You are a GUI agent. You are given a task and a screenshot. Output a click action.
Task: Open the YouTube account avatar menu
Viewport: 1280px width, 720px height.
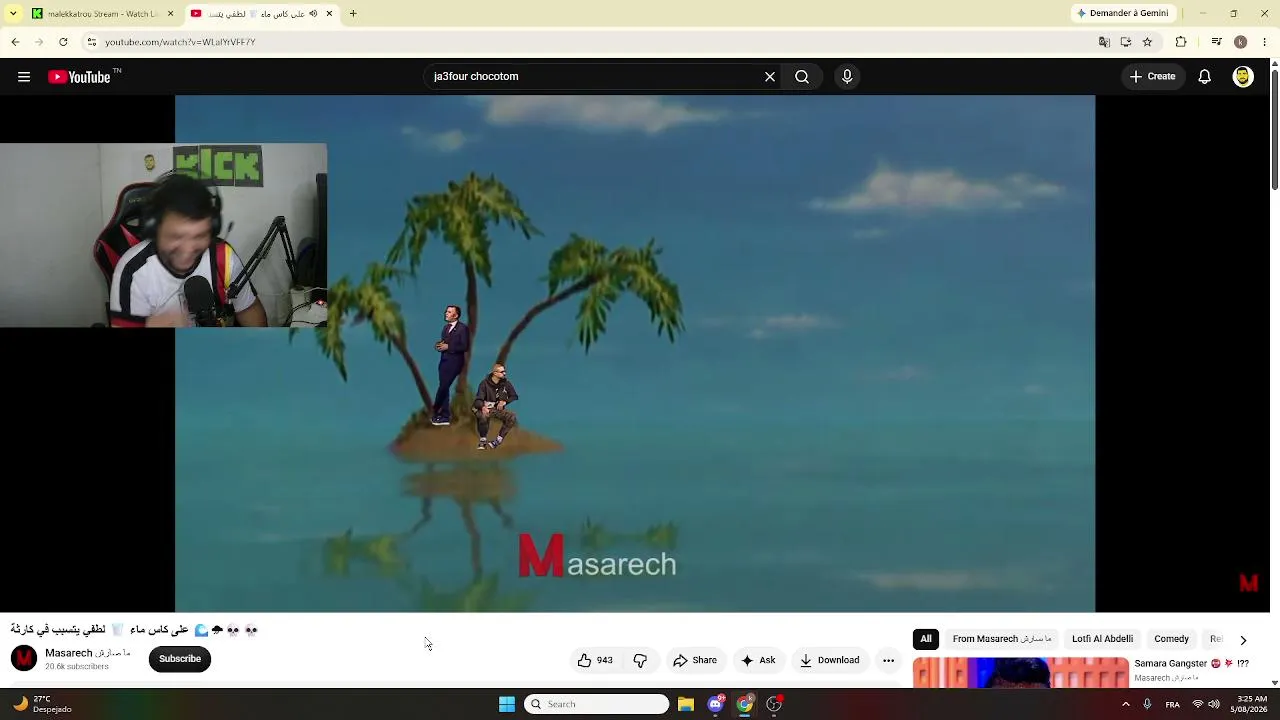(x=1243, y=77)
